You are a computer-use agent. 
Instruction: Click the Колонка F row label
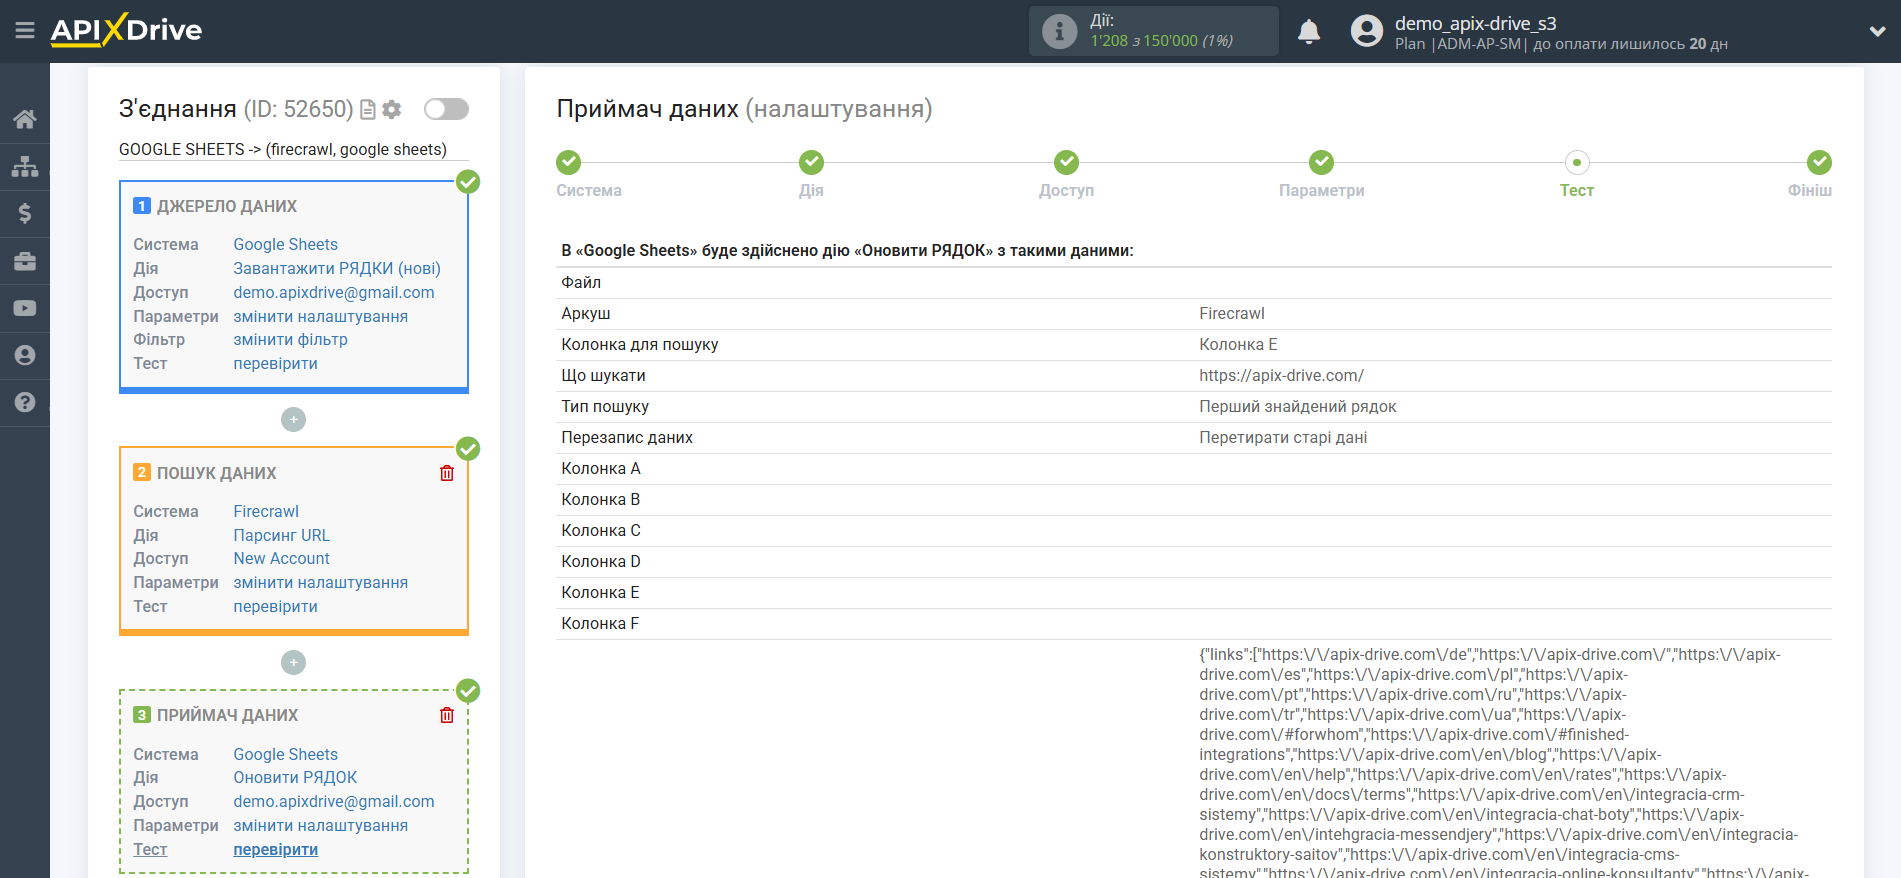[x=600, y=623]
